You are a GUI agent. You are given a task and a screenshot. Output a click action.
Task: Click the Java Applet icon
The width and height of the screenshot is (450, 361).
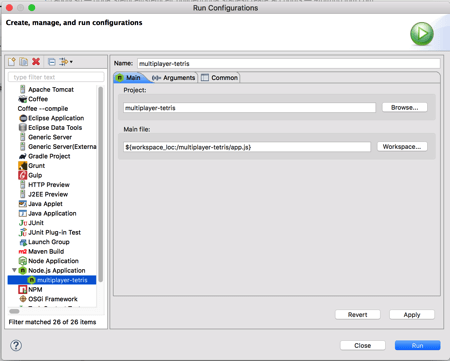click(x=23, y=204)
